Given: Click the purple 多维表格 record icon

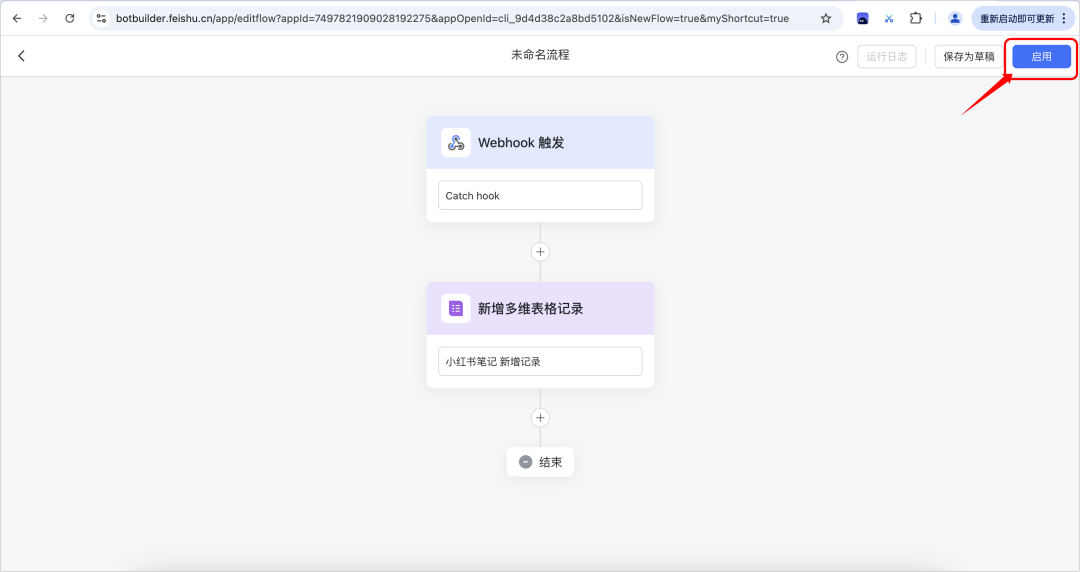Looking at the screenshot, I should (456, 309).
